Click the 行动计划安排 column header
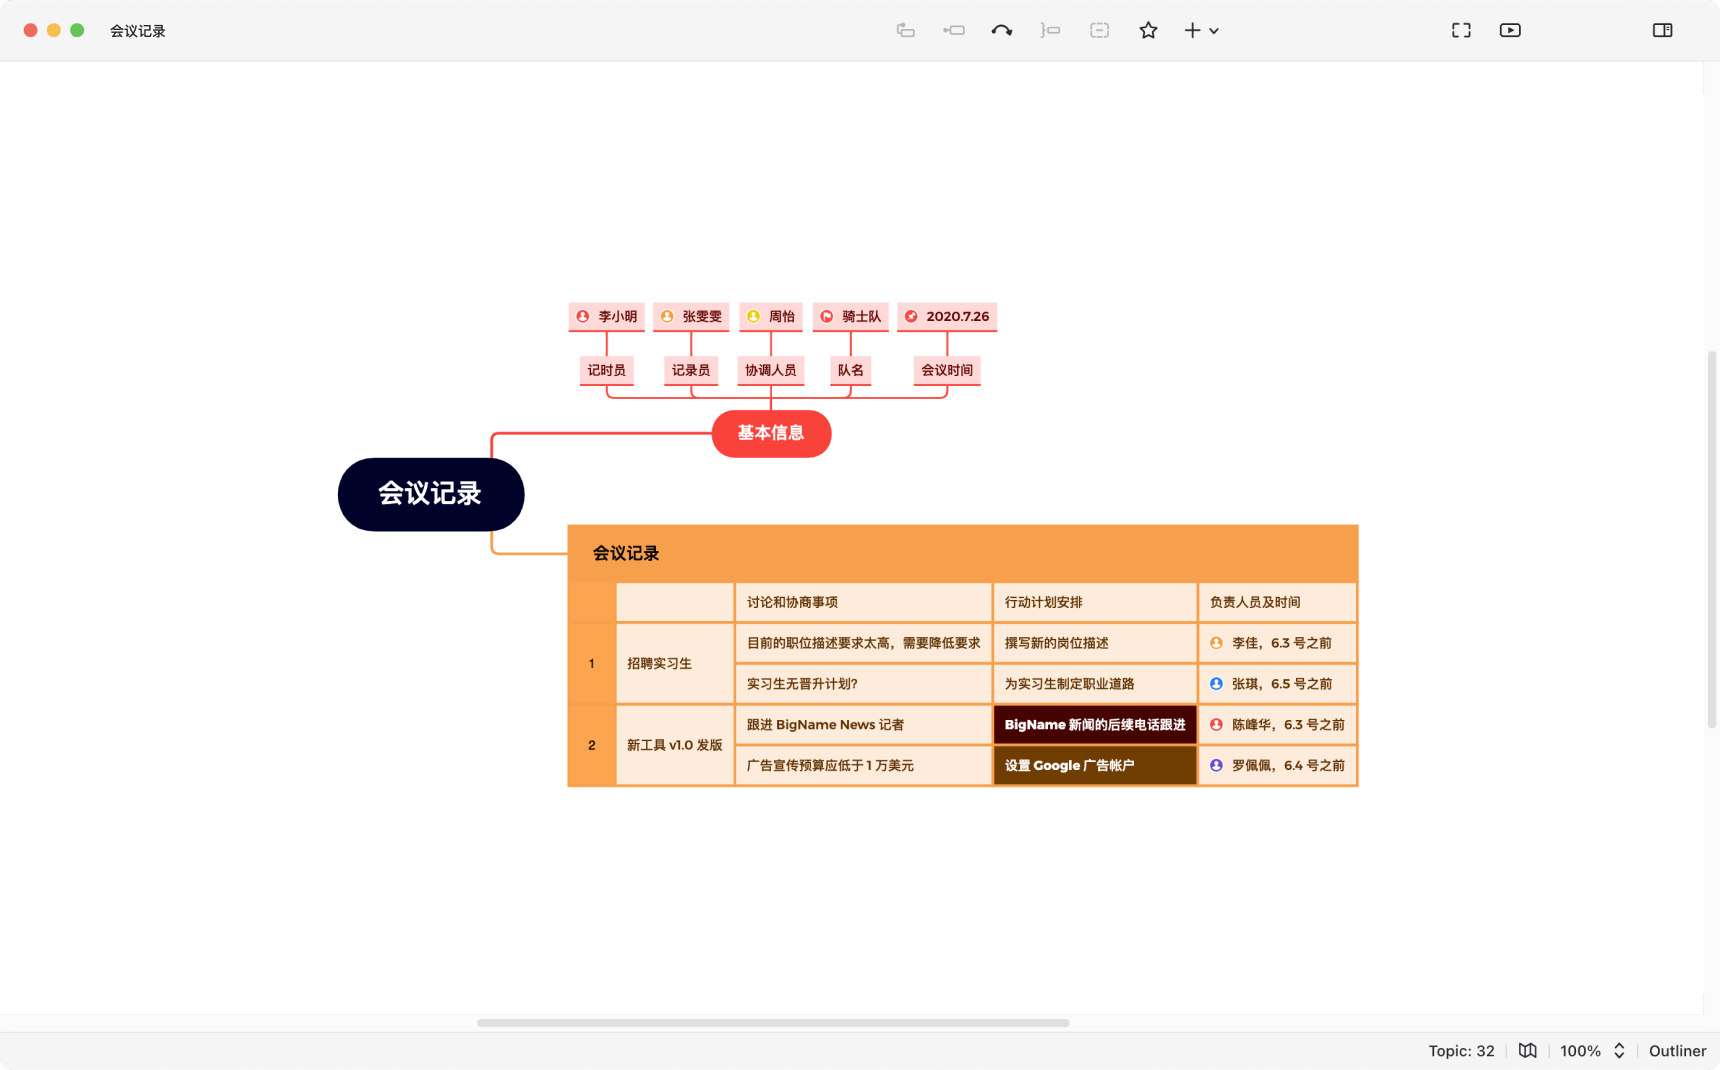The image size is (1720, 1070). [x=1095, y=602]
